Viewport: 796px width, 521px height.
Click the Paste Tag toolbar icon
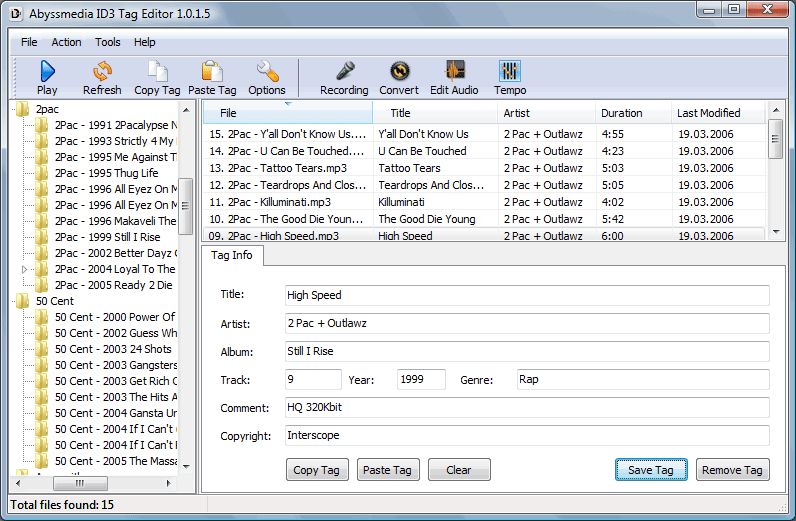[212, 76]
